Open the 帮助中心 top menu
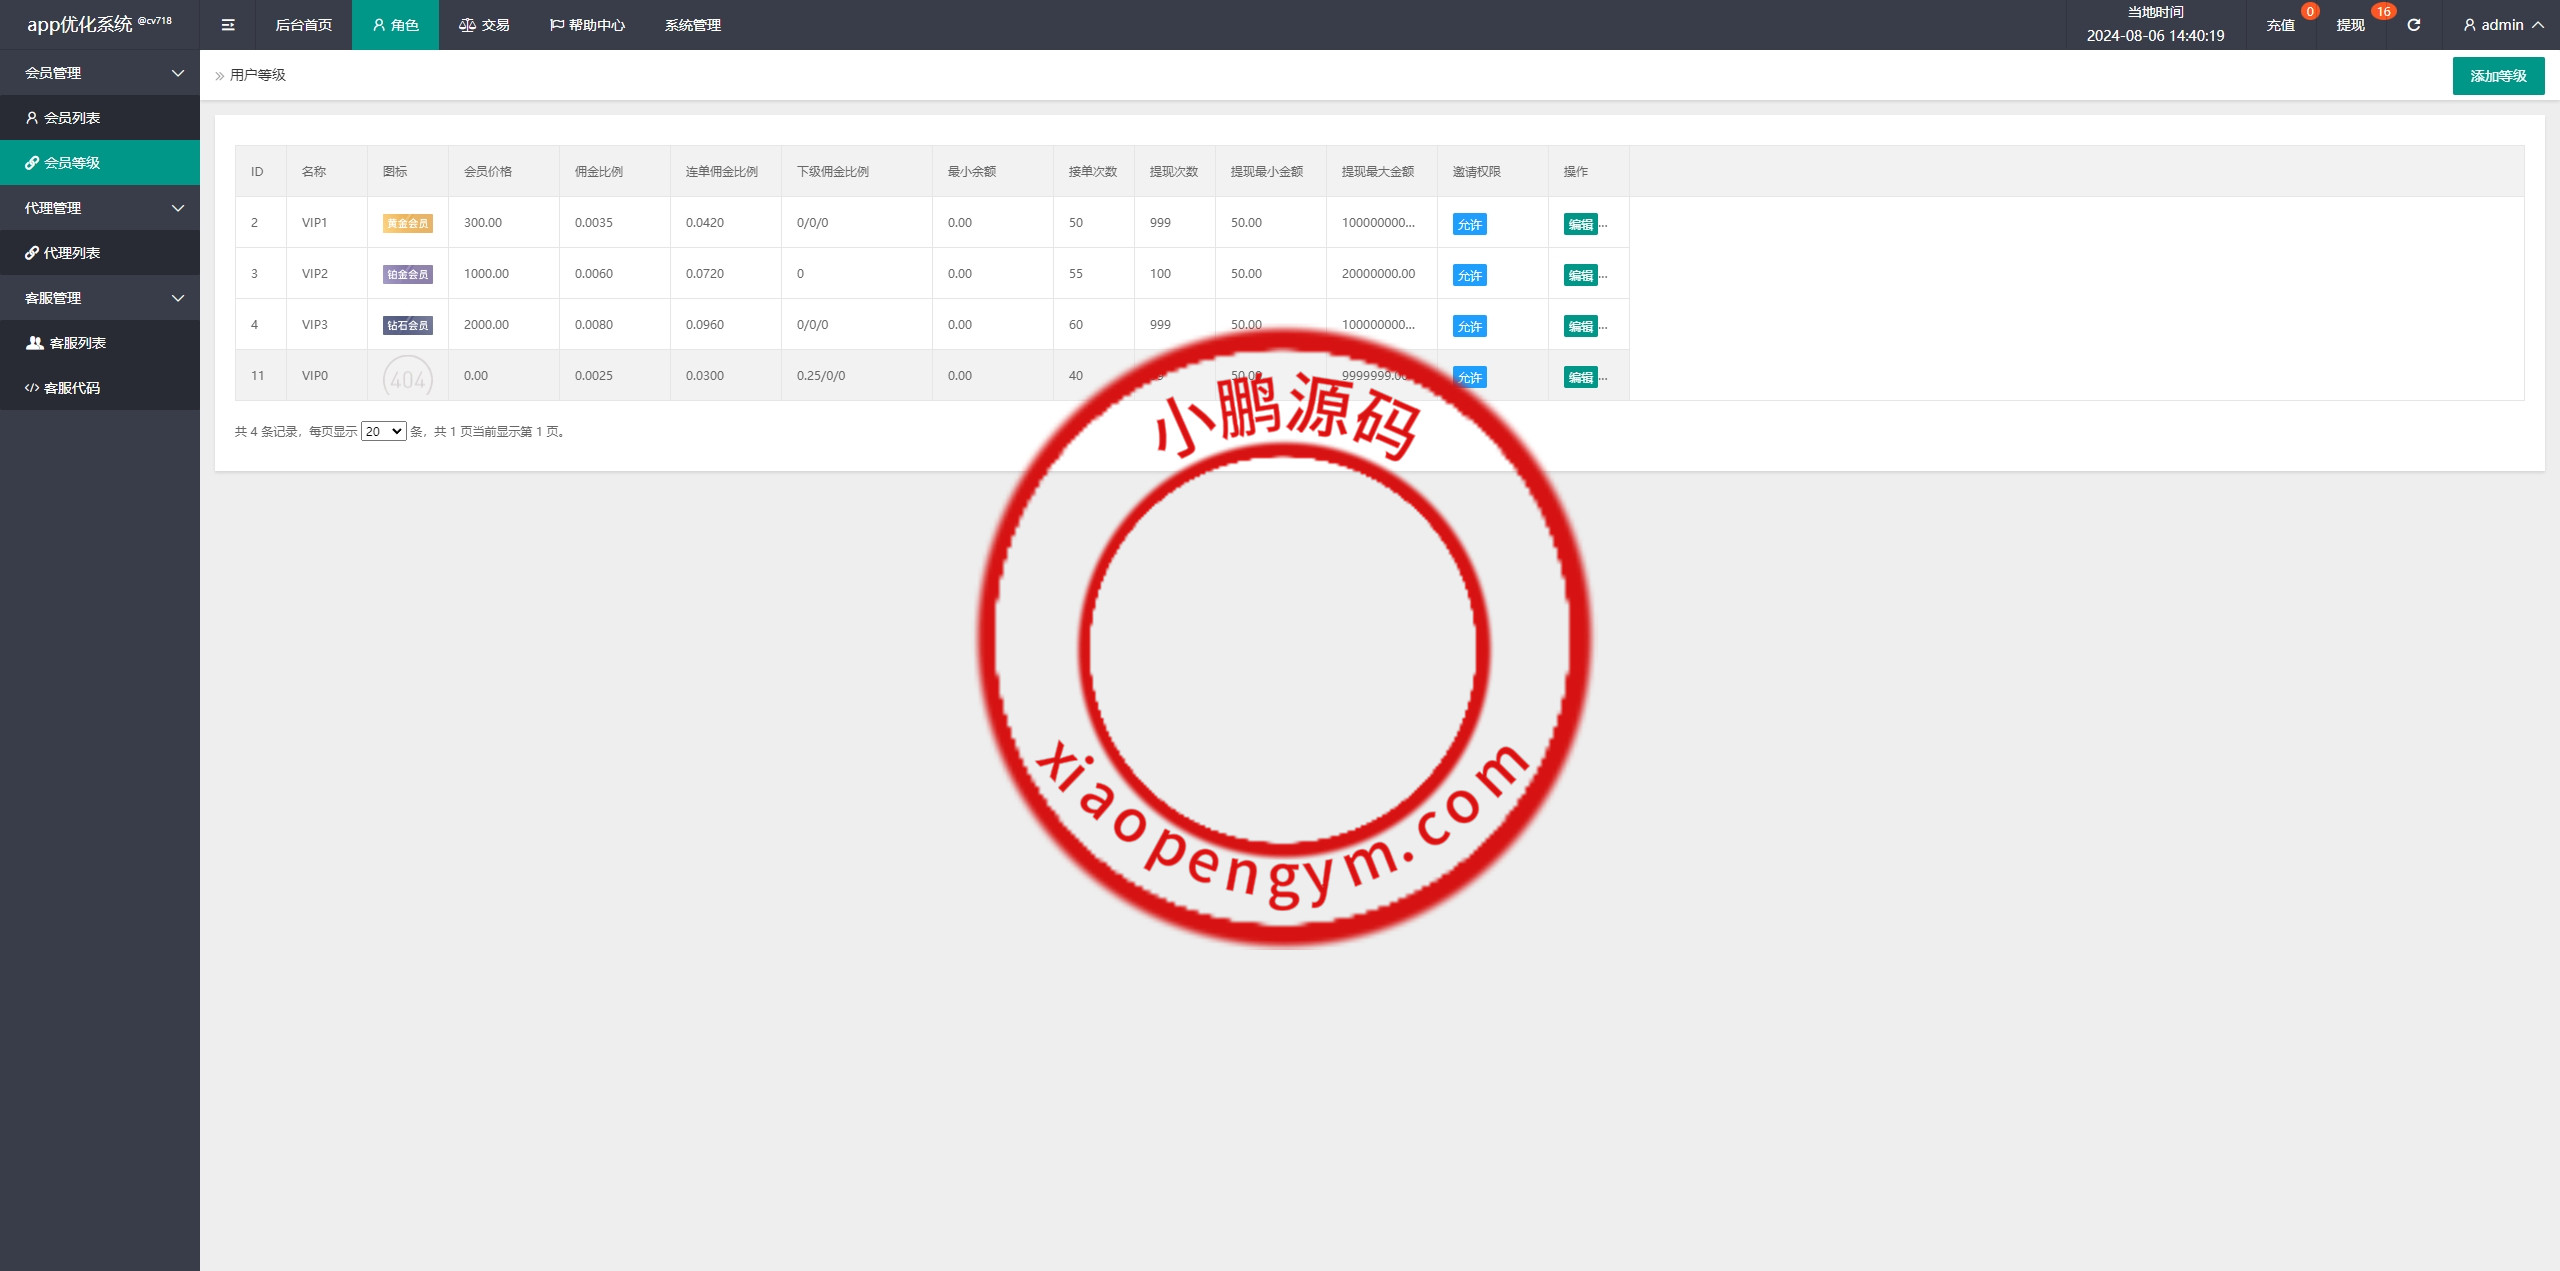Screen dimensions: 2560x1271 coord(588,25)
